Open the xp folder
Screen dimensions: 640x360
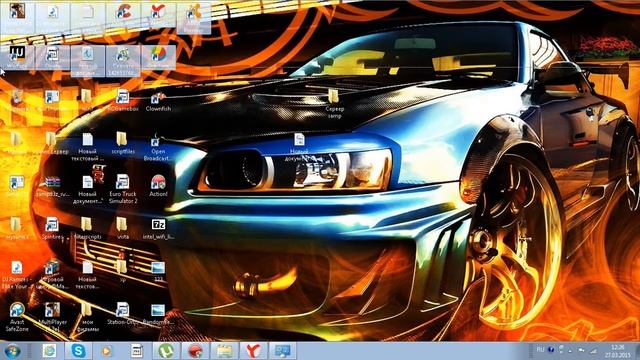pyautogui.click(x=122, y=271)
